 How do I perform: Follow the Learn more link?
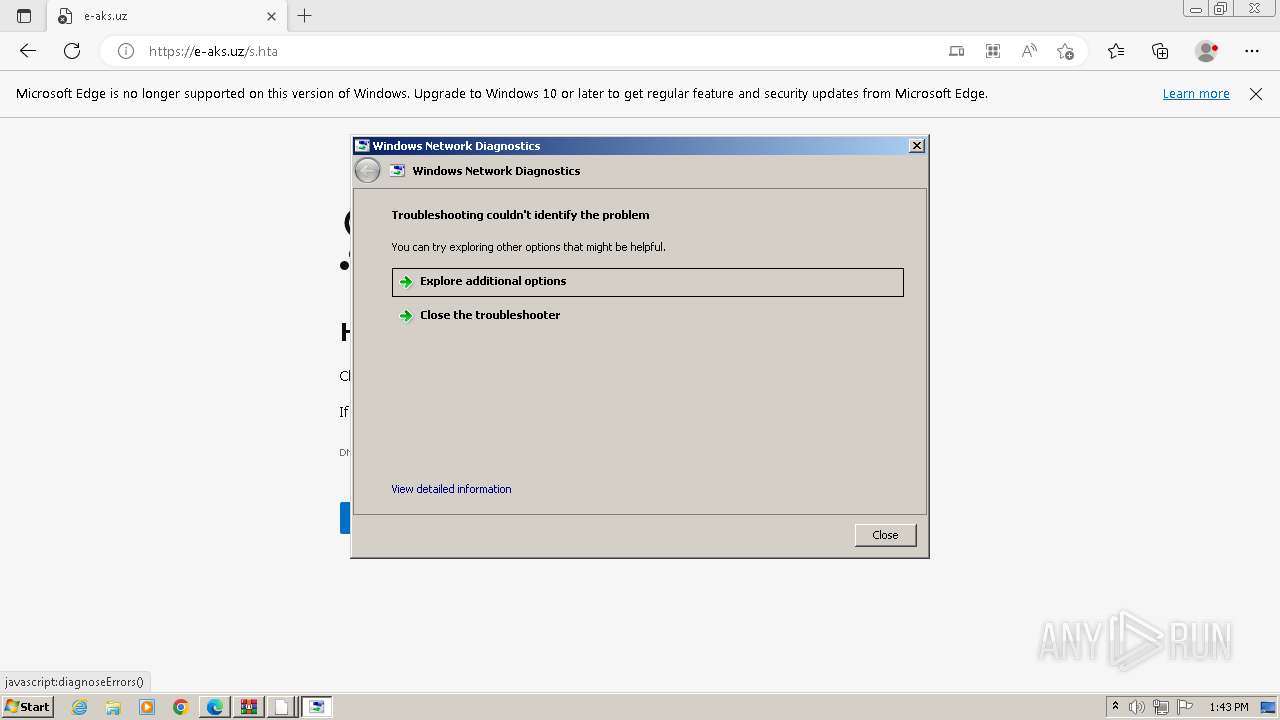pos(1196,94)
